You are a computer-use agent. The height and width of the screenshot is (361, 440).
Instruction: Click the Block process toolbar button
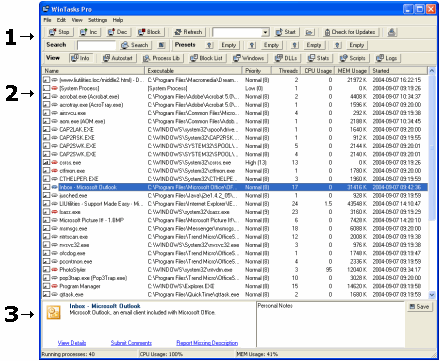tap(149, 32)
